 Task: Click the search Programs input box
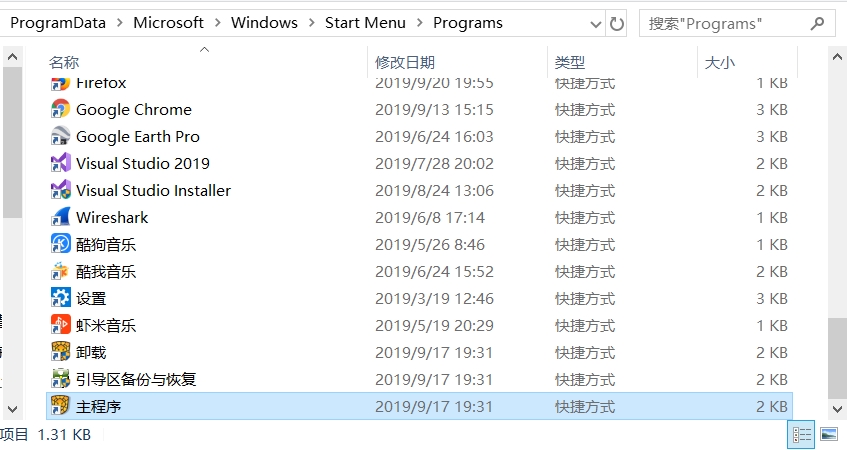(x=730, y=23)
